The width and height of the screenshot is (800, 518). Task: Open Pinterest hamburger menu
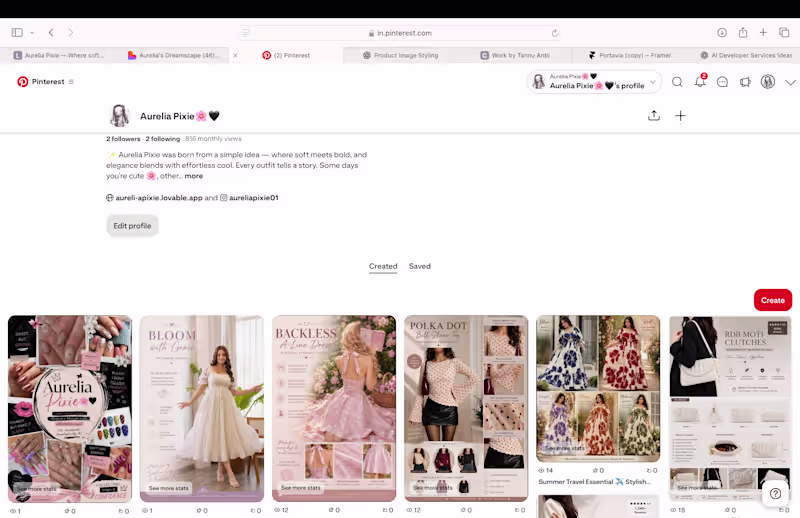click(x=71, y=82)
